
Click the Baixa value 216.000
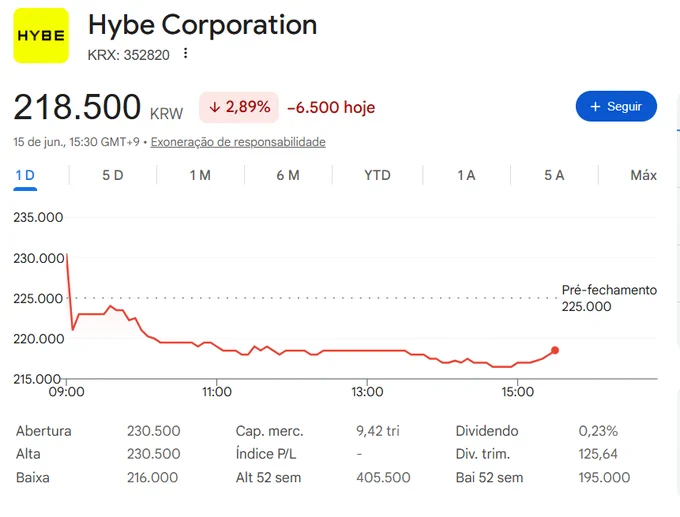(152, 478)
